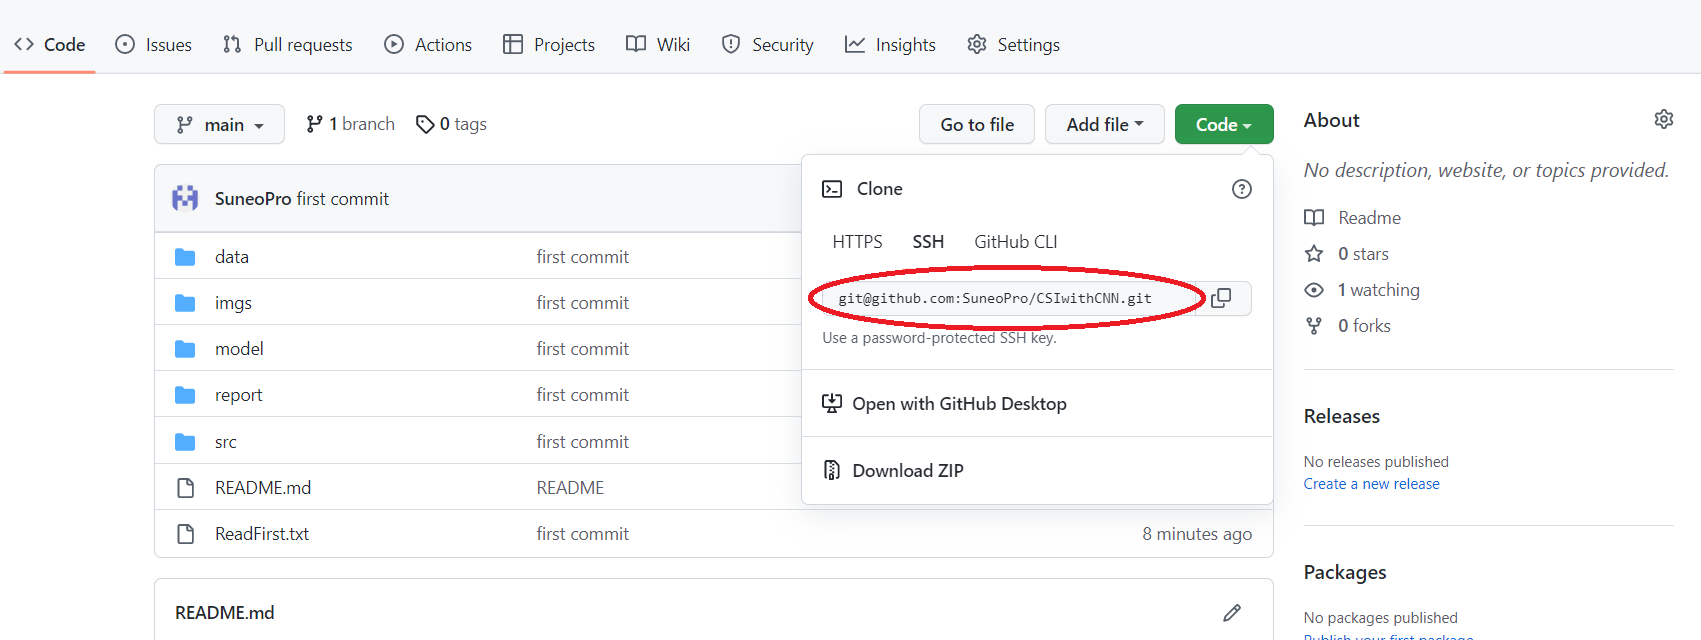Open the Packages heading link
The height and width of the screenshot is (640, 1701).
1345,572
